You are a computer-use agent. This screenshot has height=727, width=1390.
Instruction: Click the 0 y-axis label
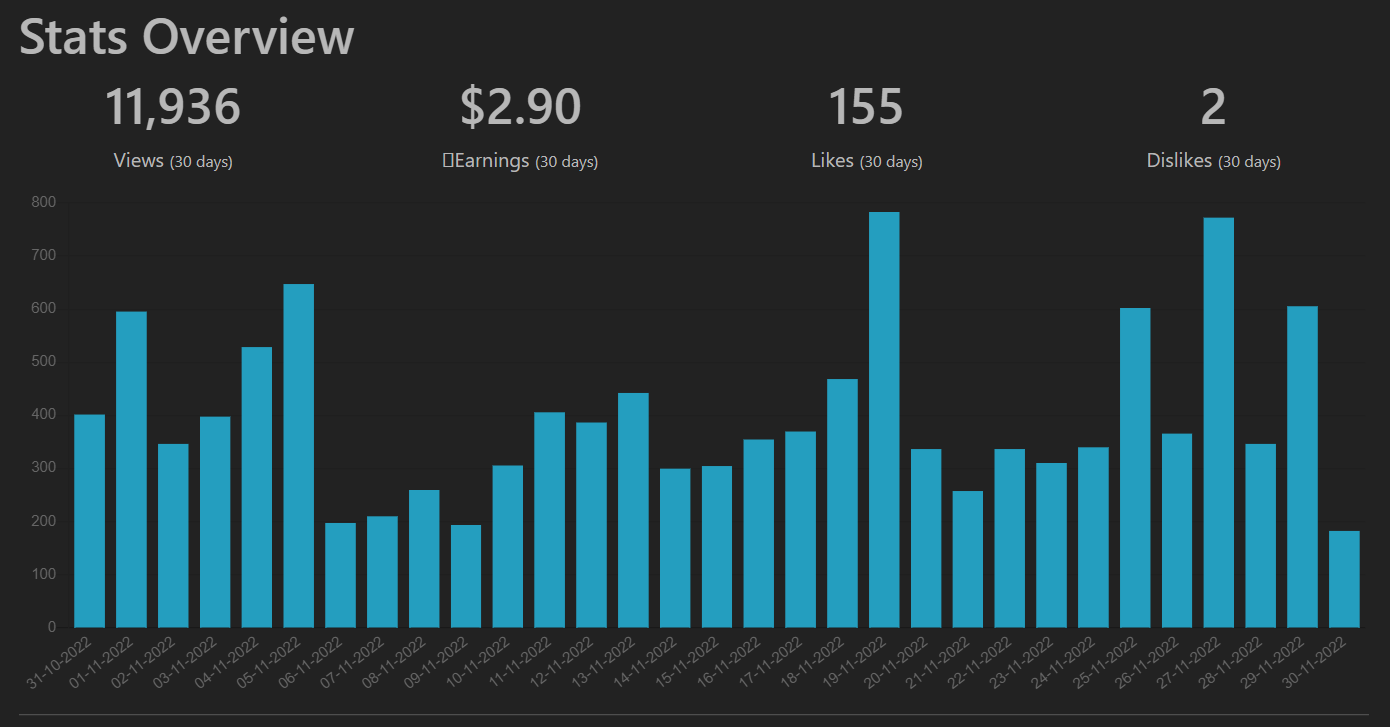point(52,627)
